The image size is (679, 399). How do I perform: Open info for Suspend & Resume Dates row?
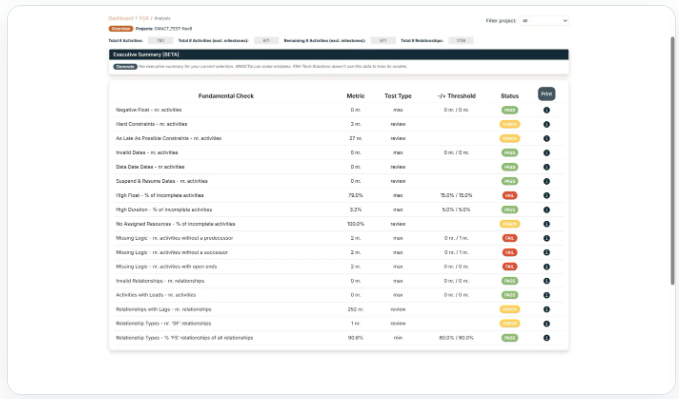point(546,182)
